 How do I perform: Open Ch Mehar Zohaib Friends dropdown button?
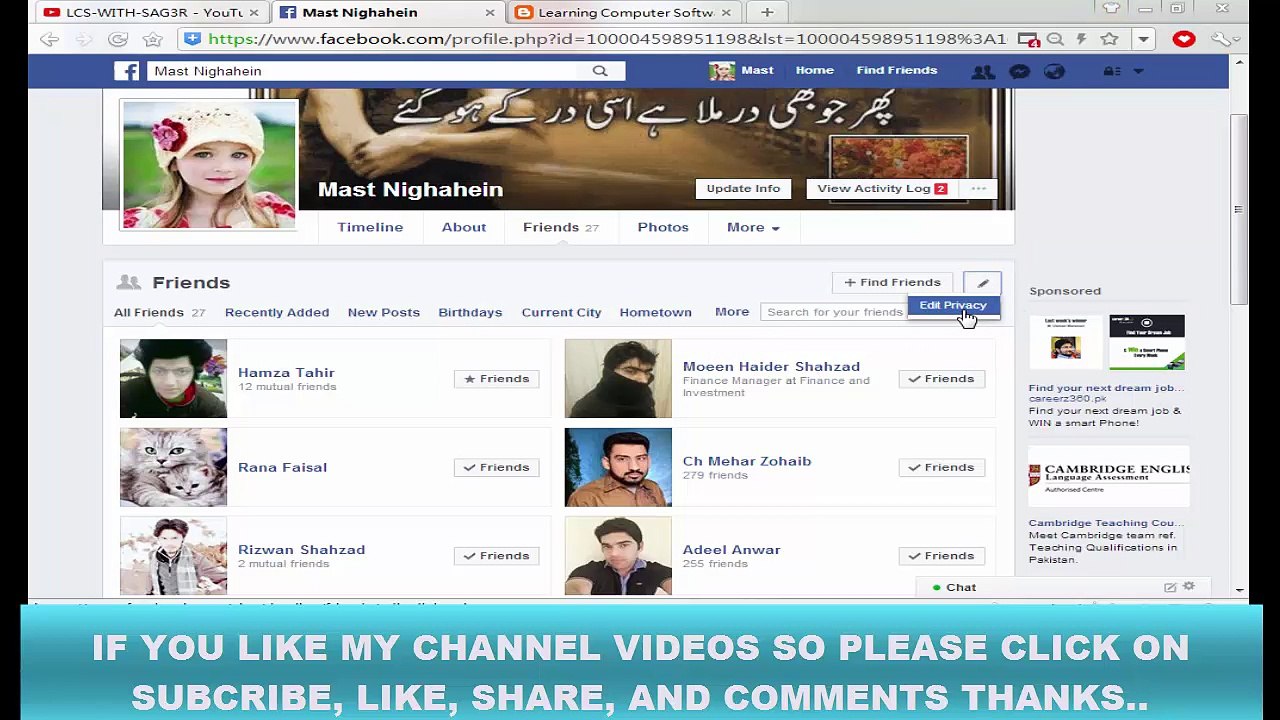tap(942, 468)
